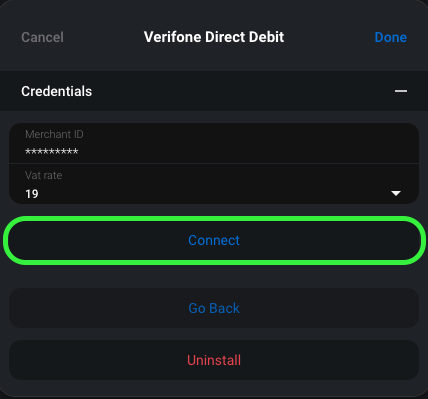Open the Vat rate dropdown arrow
This screenshot has width=428, height=399.
[x=396, y=193]
